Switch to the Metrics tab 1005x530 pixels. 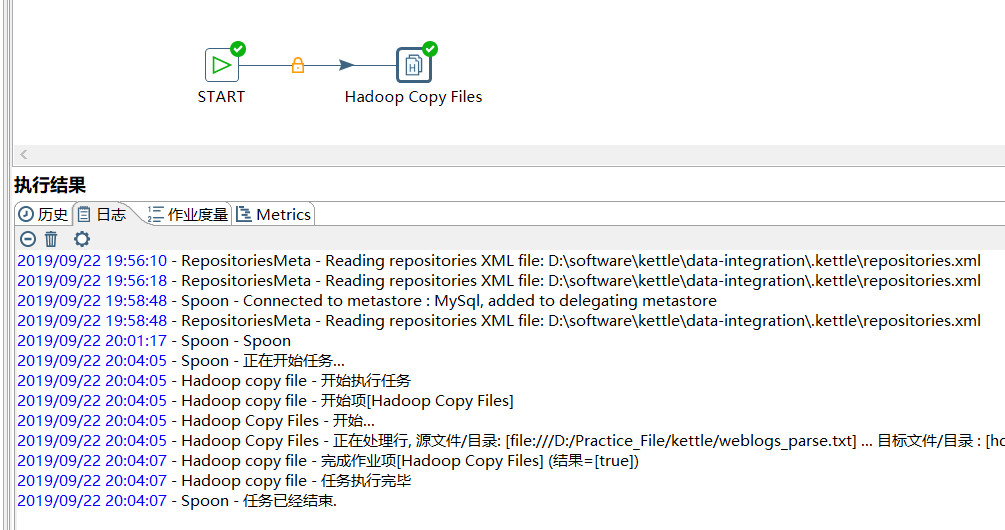pyautogui.click(x=274, y=214)
